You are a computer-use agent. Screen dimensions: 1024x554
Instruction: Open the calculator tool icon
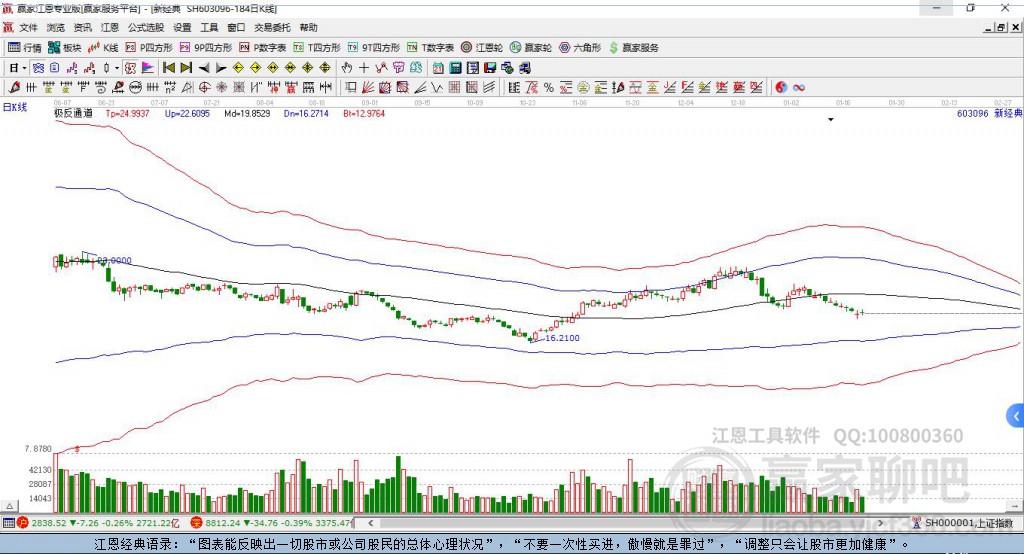click(455, 67)
